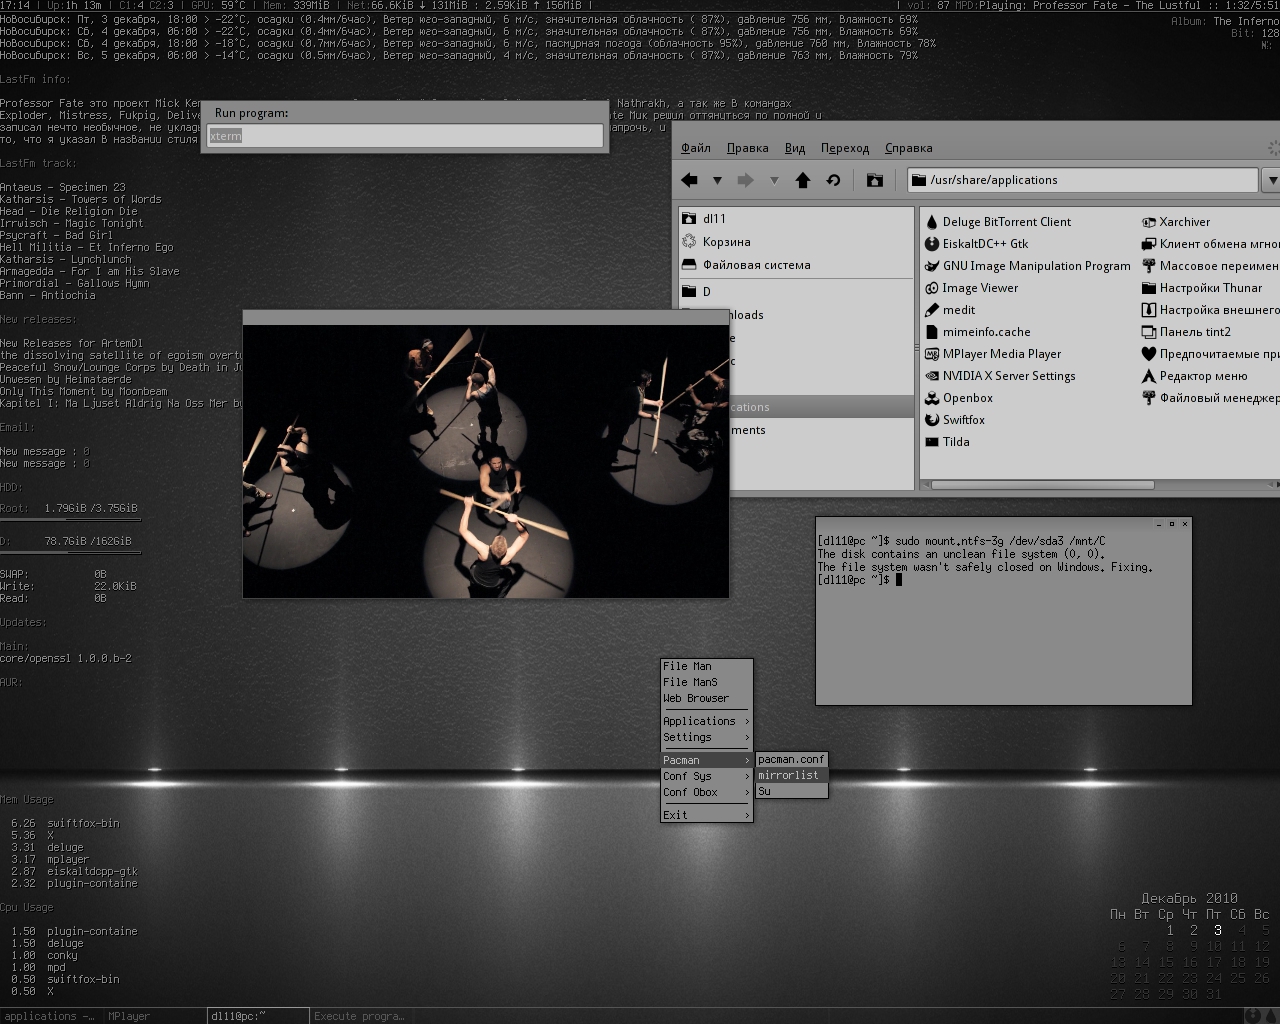Viewport: 1280px width, 1024px height.
Task: Expand Conf Obox submenu
Action: (x=706, y=792)
